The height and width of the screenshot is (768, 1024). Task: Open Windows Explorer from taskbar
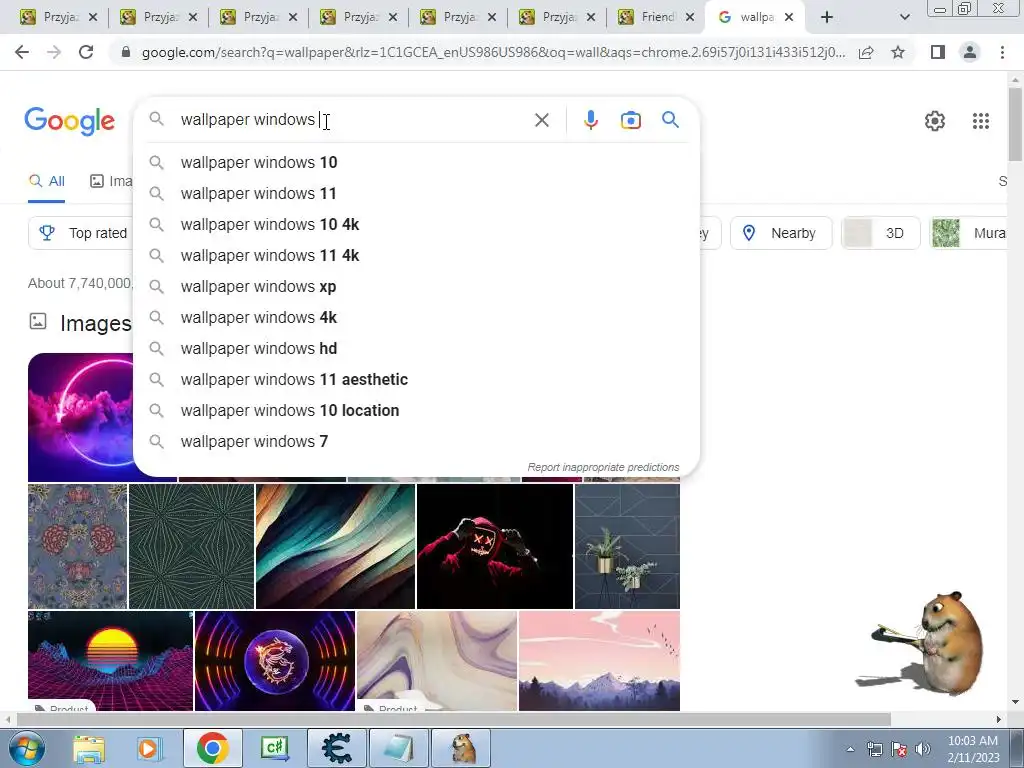[89, 748]
